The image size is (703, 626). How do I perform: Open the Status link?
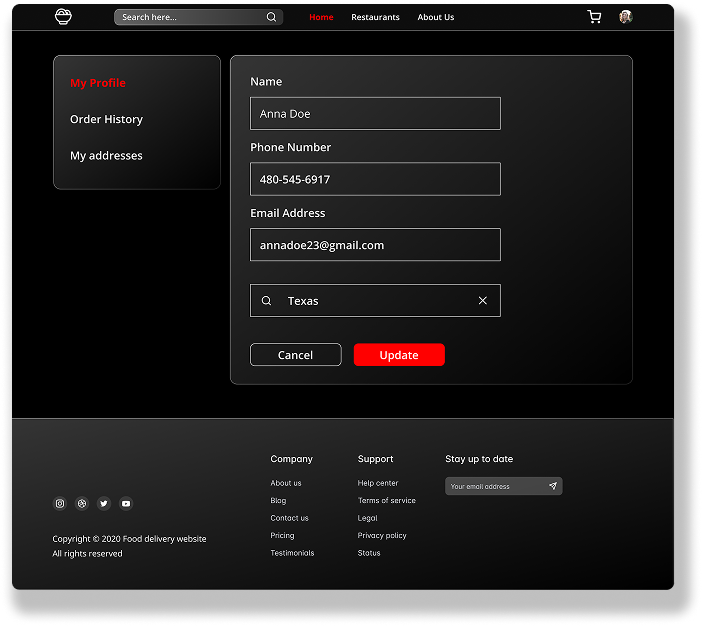[x=369, y=553]
